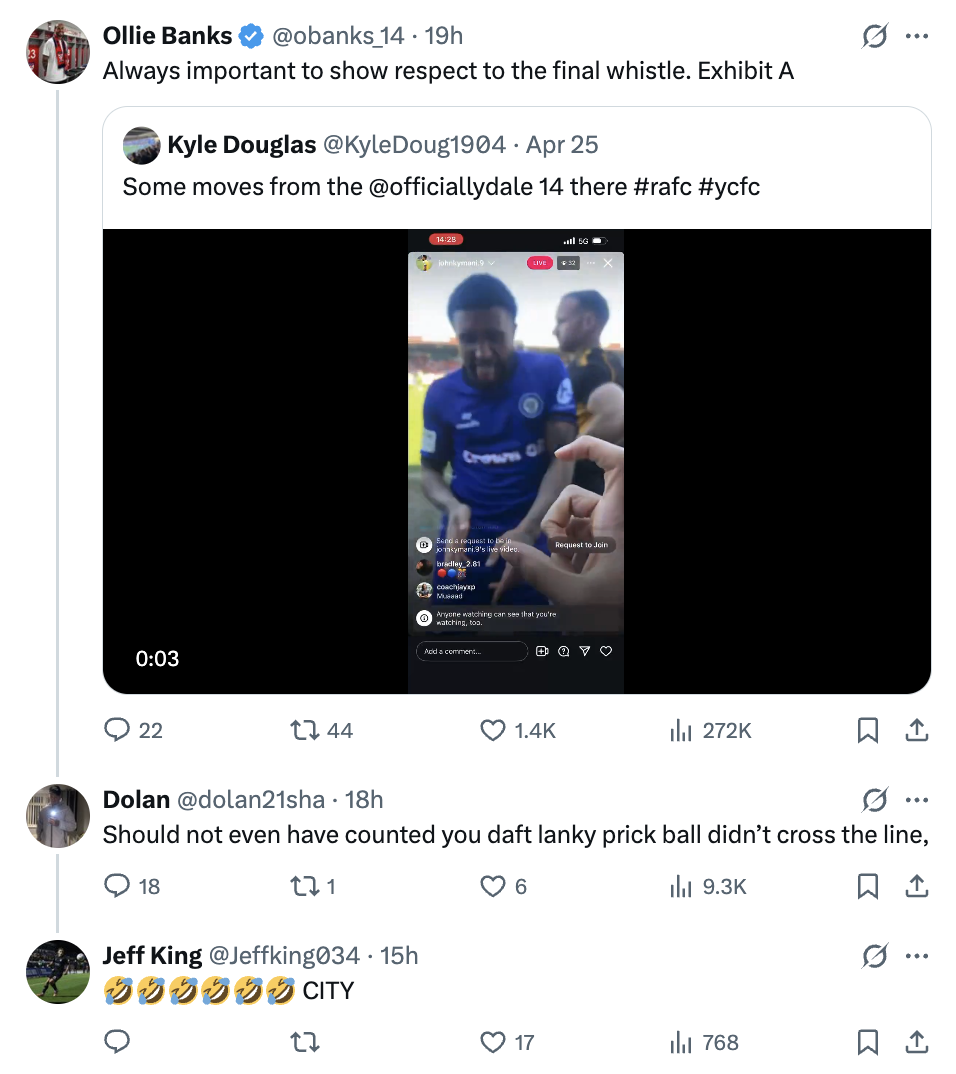Reply to Ollie Banks' post
The image size is (956, 1074).
[x=118, y=731]
